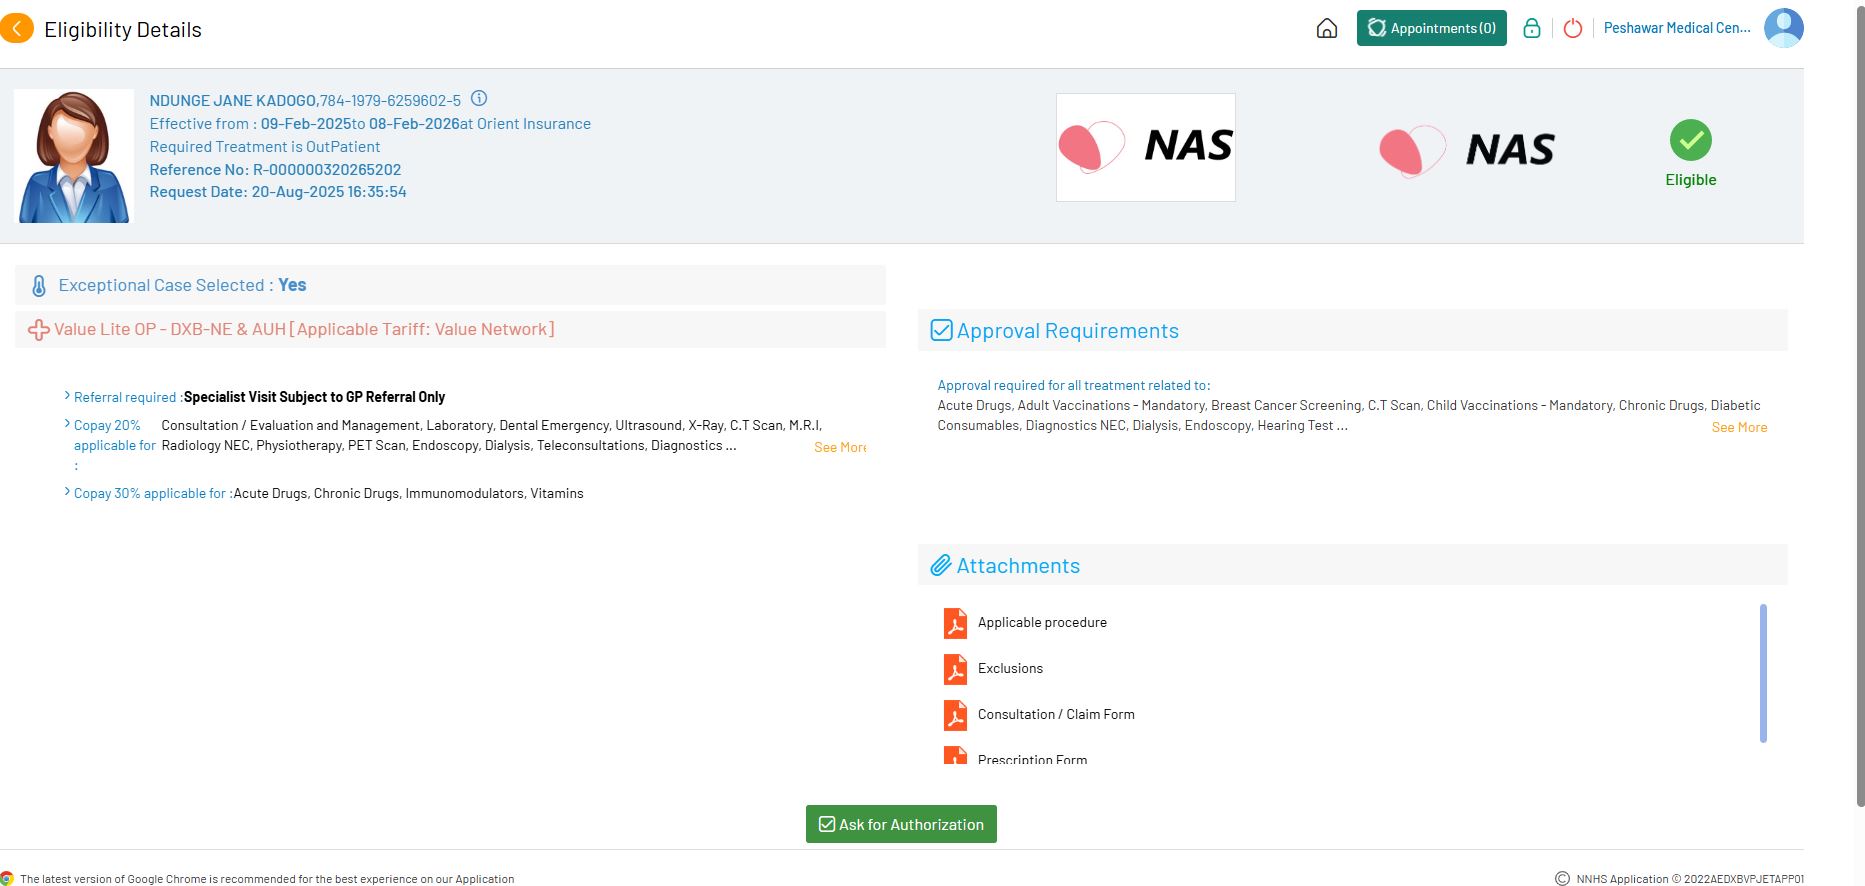Click the orange back arrow button
Viewport: 1865px width, 886px height.
coord(17,29)
